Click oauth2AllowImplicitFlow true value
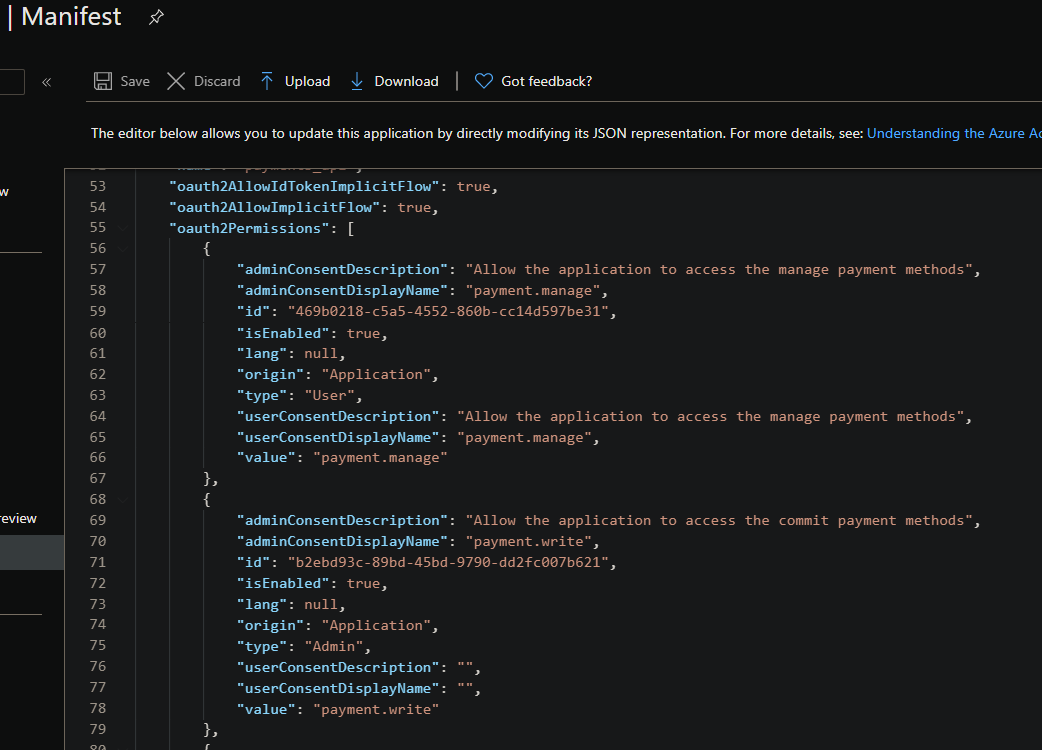The image size is (1042, 750). click(414, 207)
